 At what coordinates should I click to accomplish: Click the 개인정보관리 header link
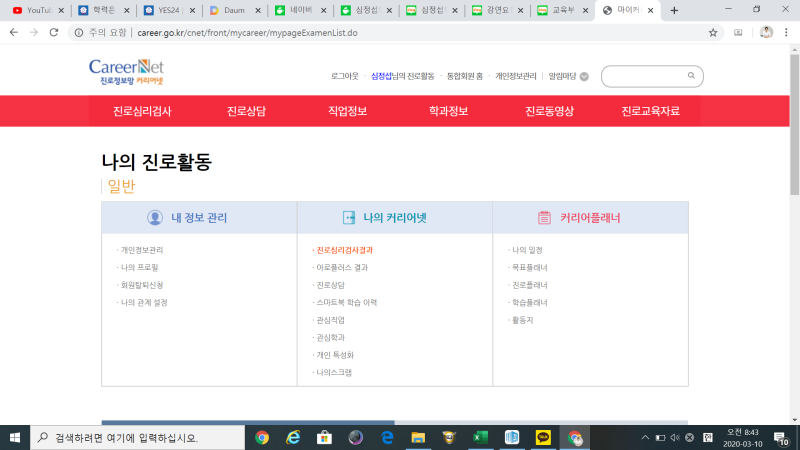(x=515, y=76)
